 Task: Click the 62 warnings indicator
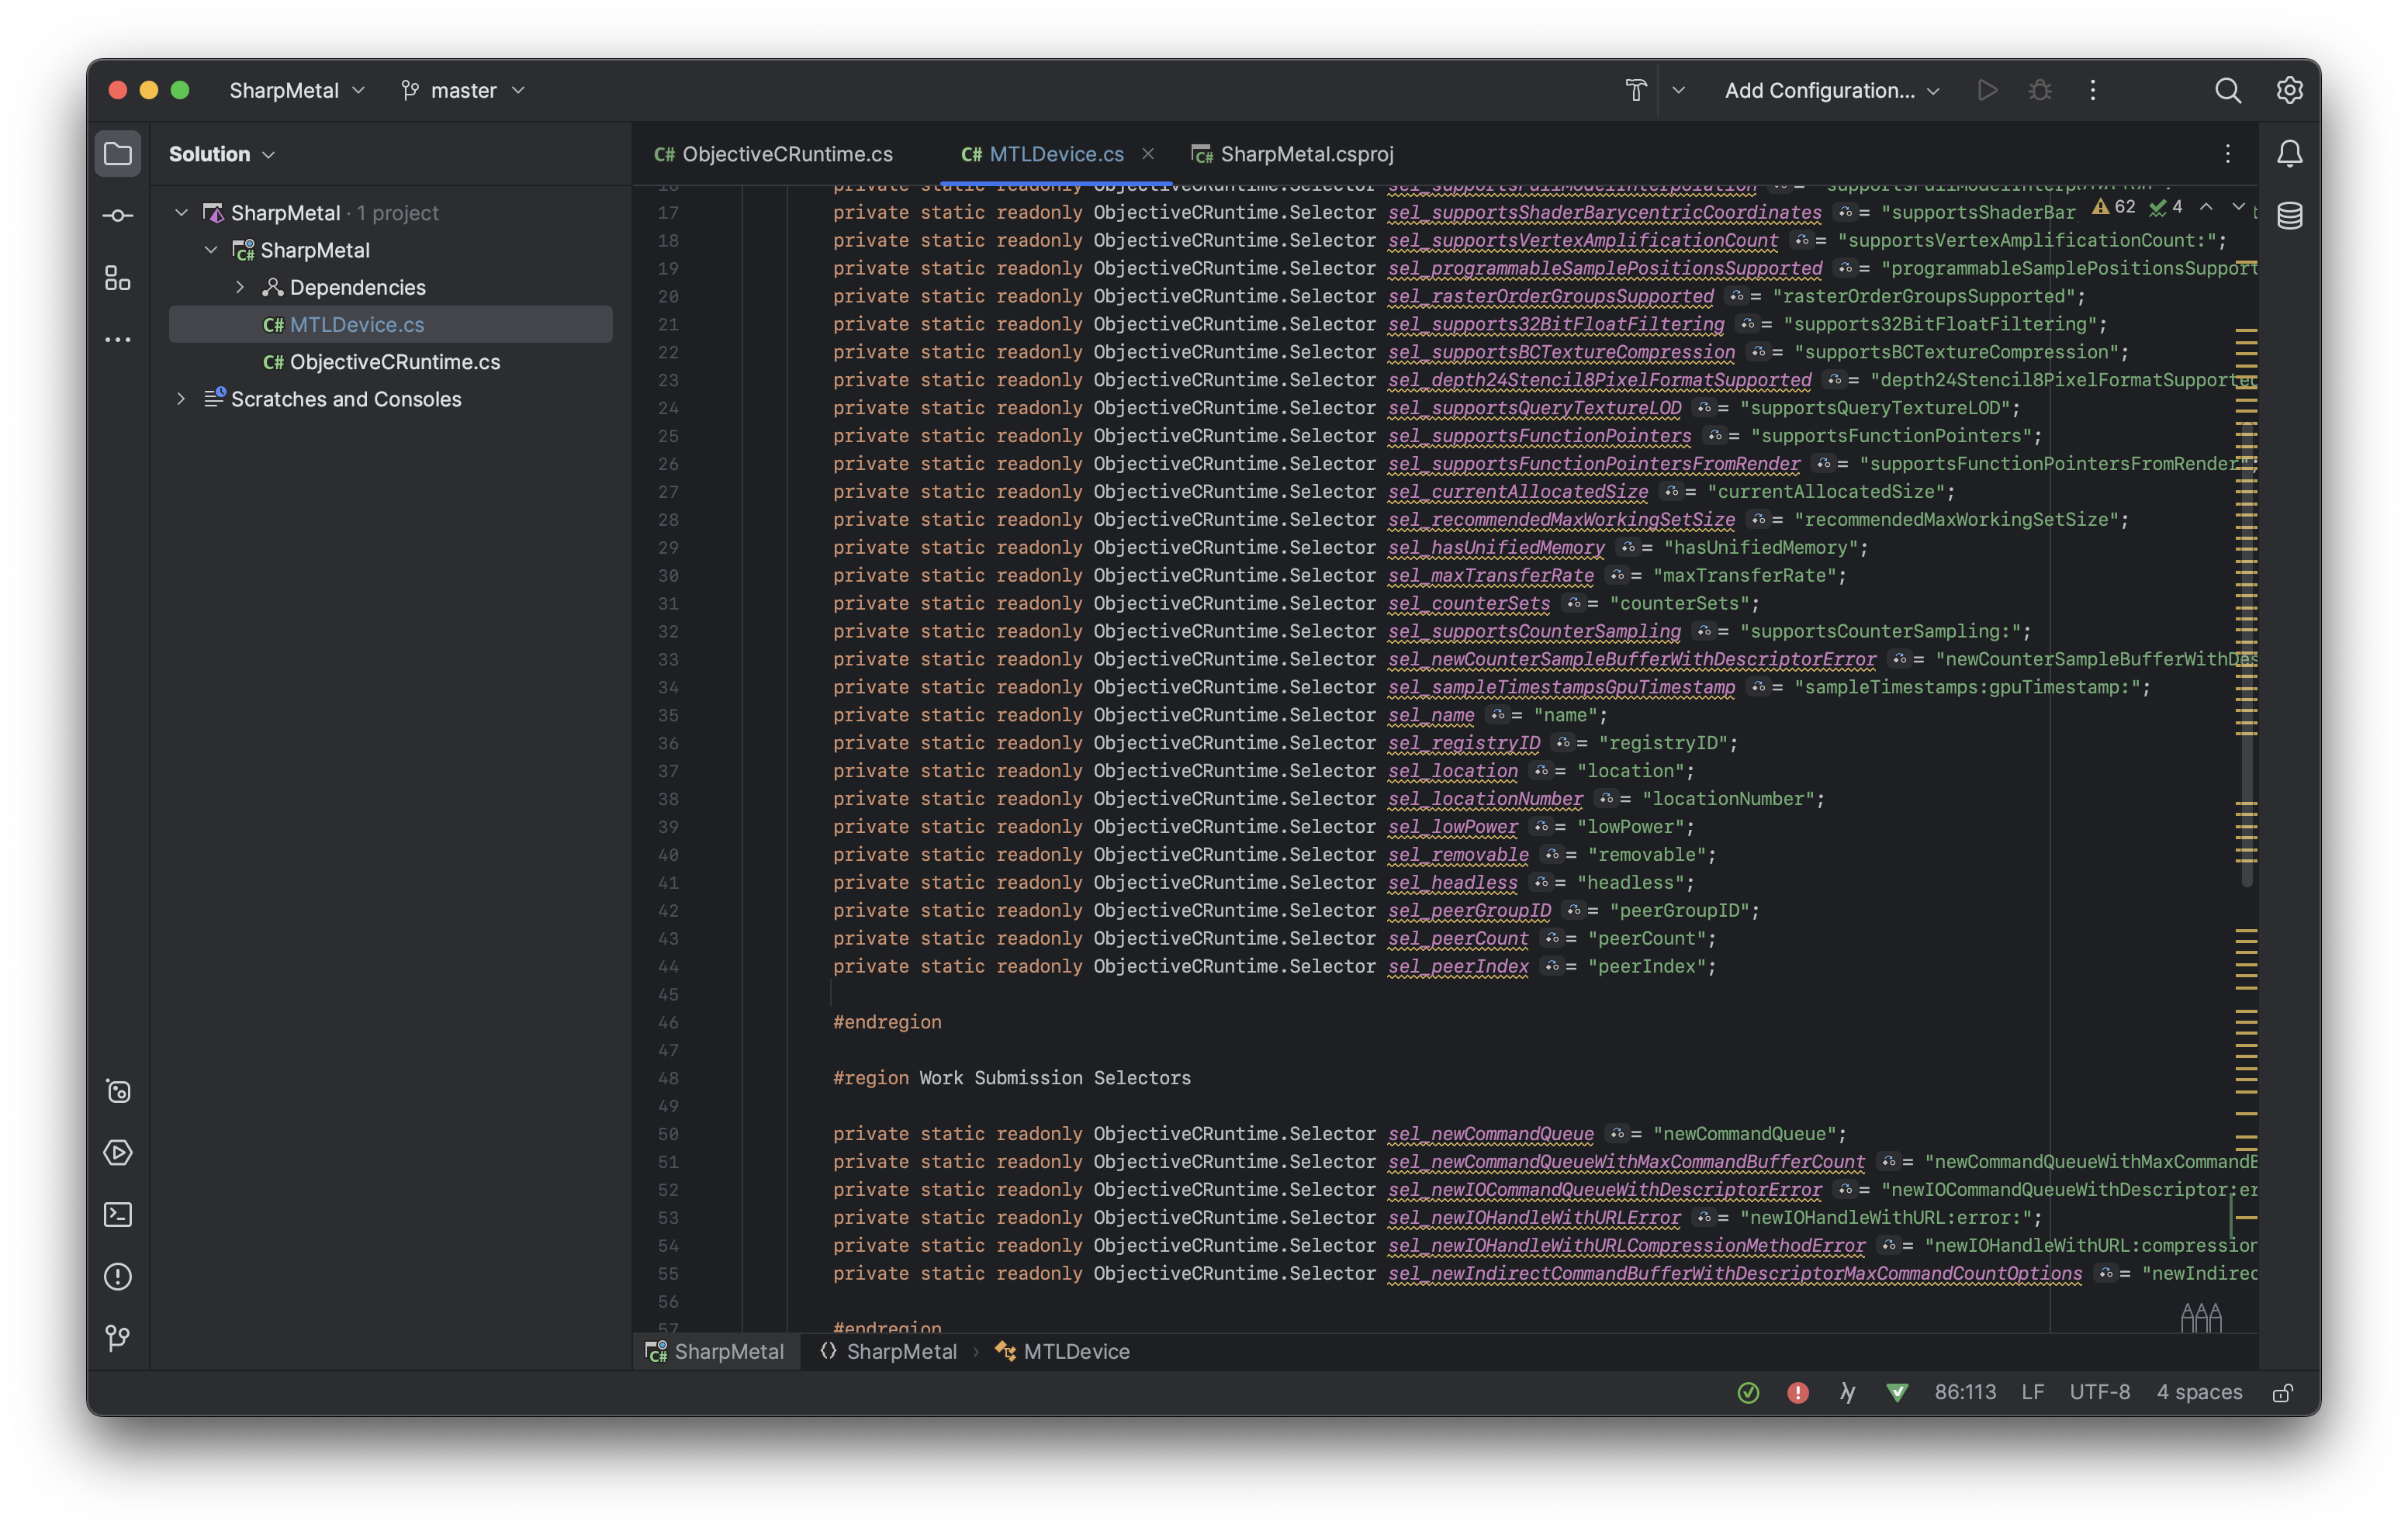[x=2114, y=208]
